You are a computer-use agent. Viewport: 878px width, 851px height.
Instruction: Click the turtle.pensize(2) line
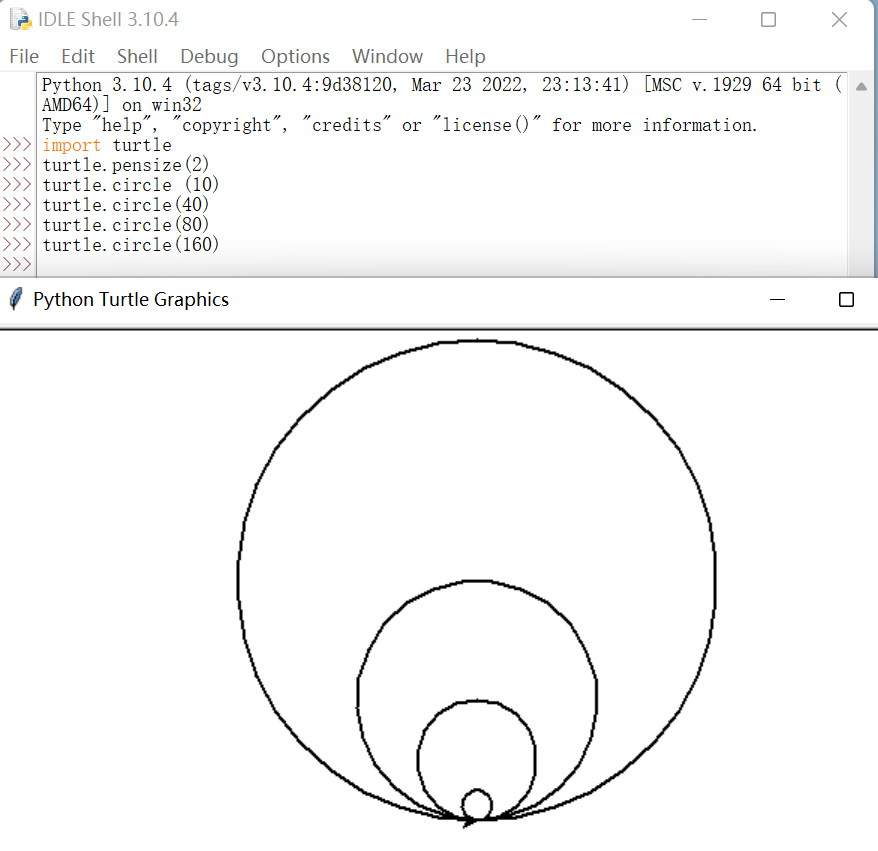pyautogui.click(x=124, y=164)
